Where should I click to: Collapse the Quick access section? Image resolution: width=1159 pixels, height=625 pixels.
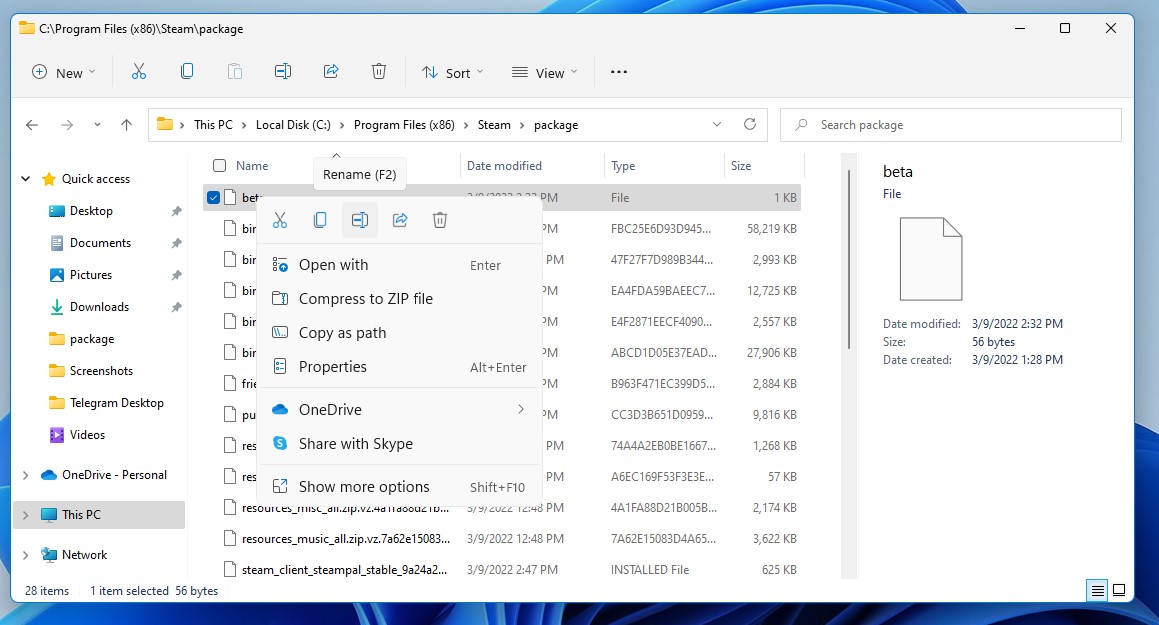coord(26,179)
